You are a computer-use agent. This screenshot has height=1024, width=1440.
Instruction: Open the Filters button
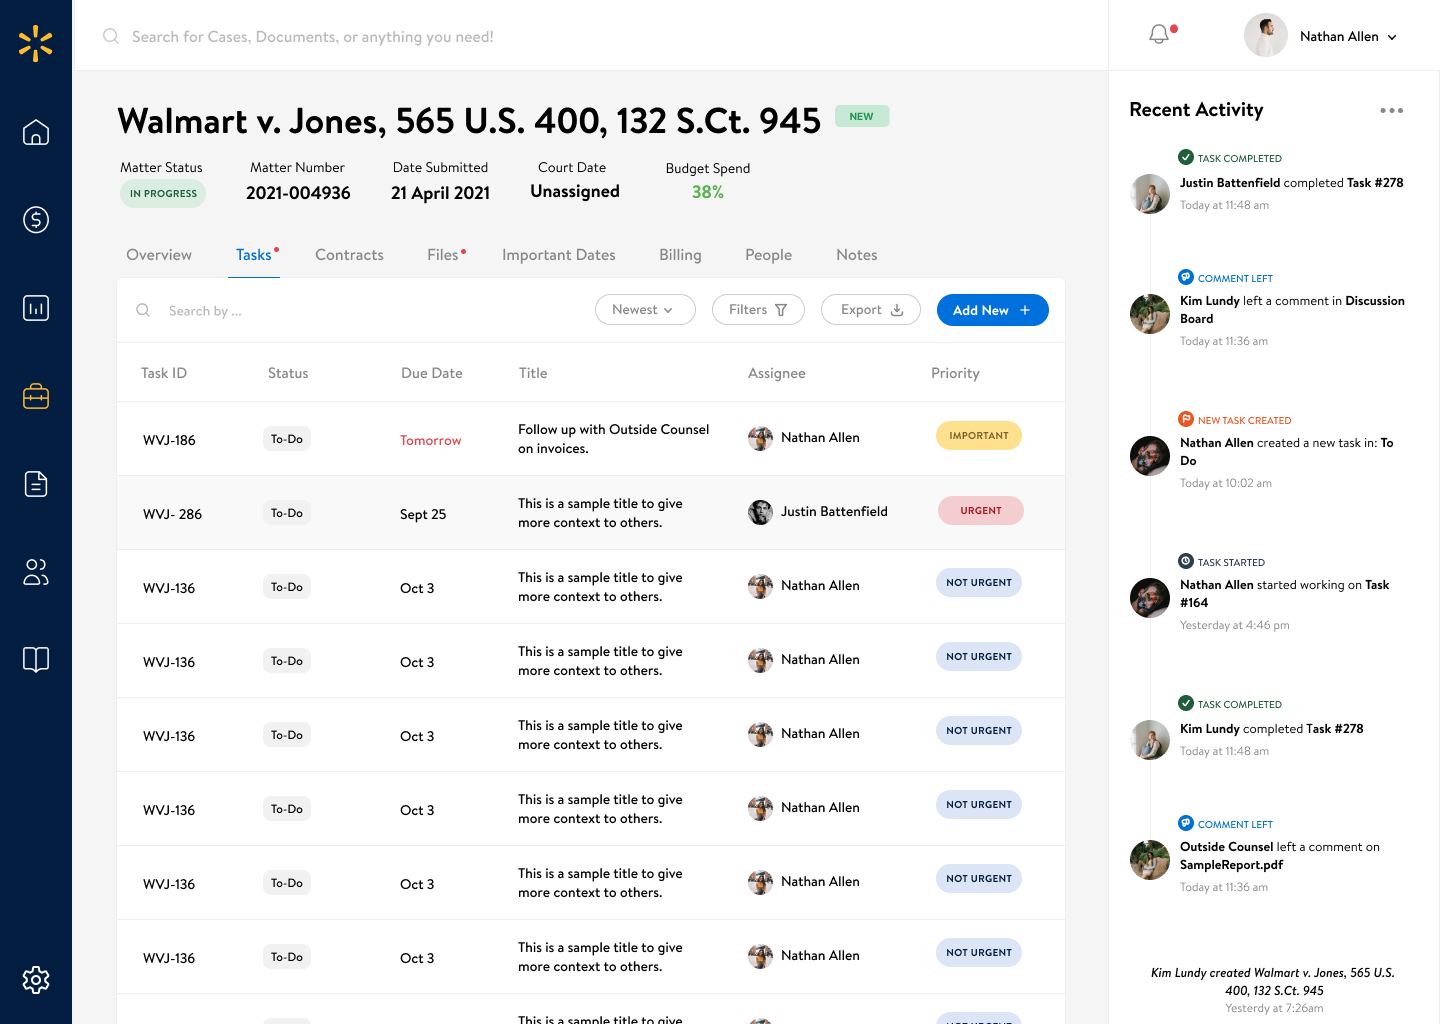tap(758, 310)
